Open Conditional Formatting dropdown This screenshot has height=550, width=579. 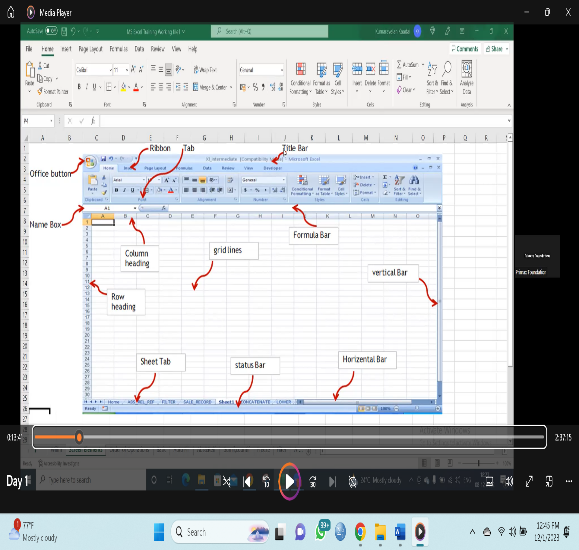pyautogui.click(x=301, y=78)
